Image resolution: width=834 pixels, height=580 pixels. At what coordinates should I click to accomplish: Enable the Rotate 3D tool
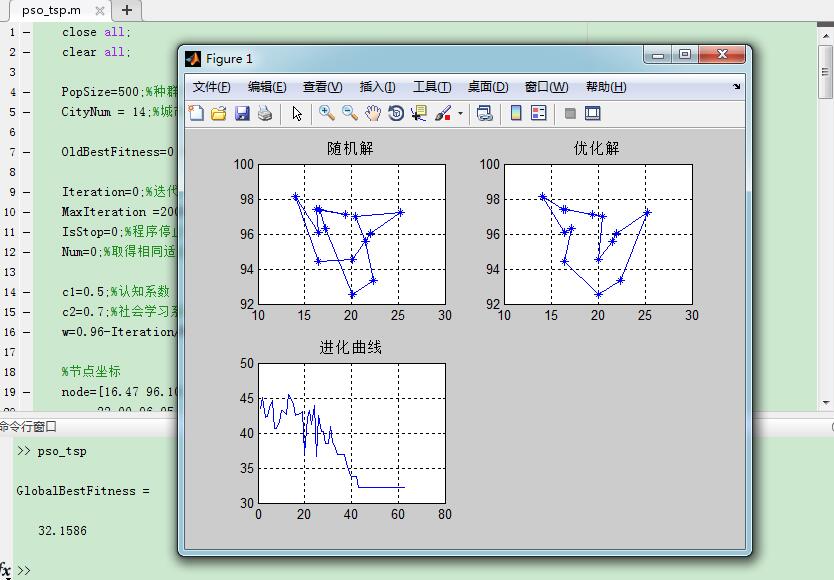point(396,113)
